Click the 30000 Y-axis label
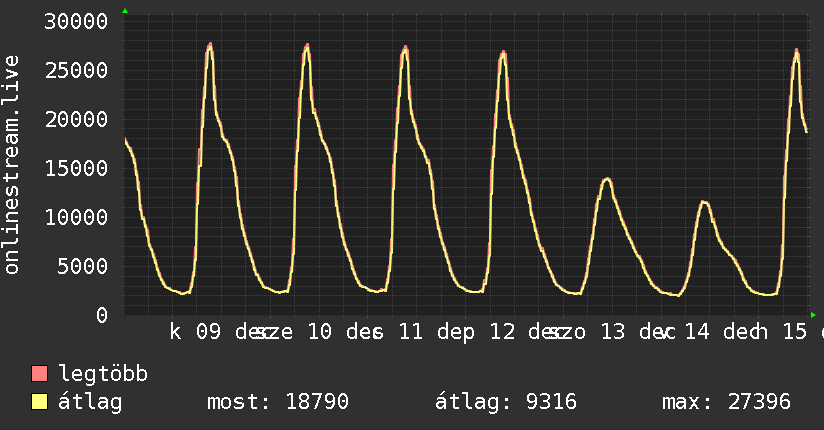The height and width of the screenshot is (430, 824). (x=76, y=22)
